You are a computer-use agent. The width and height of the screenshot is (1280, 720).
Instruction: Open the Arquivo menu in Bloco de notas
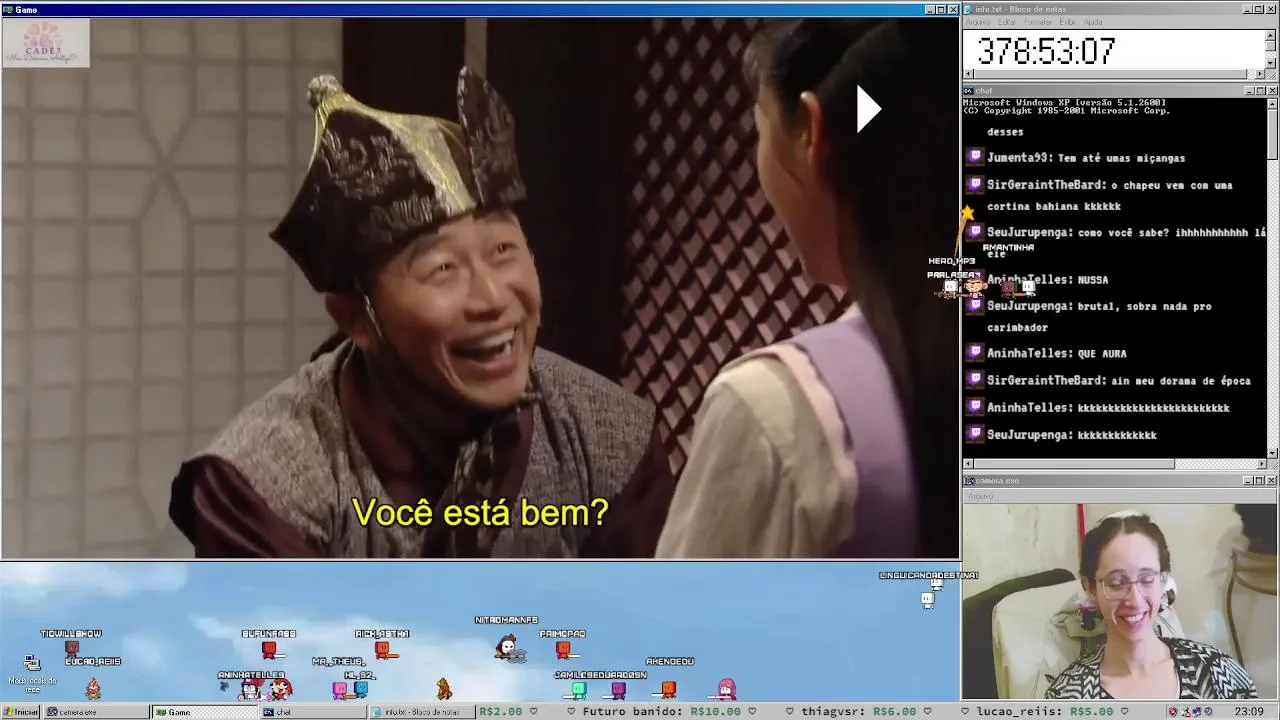point(978,22)
